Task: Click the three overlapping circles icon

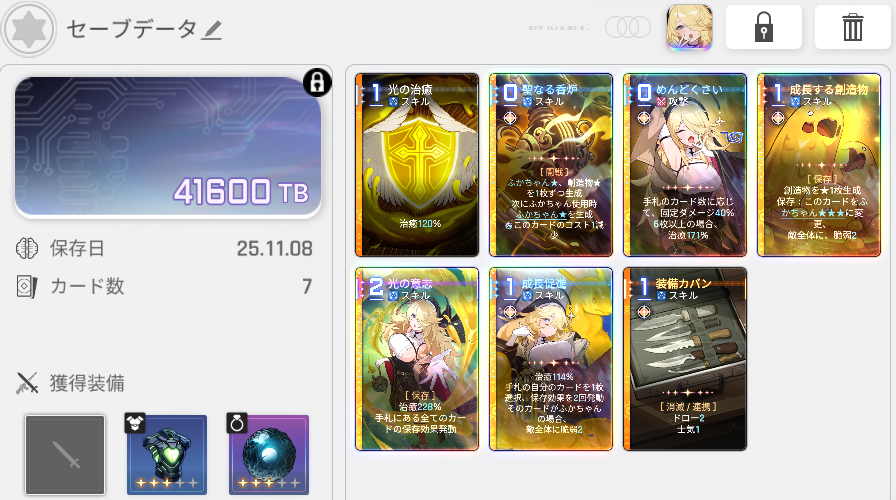Action: coord(627,27)
